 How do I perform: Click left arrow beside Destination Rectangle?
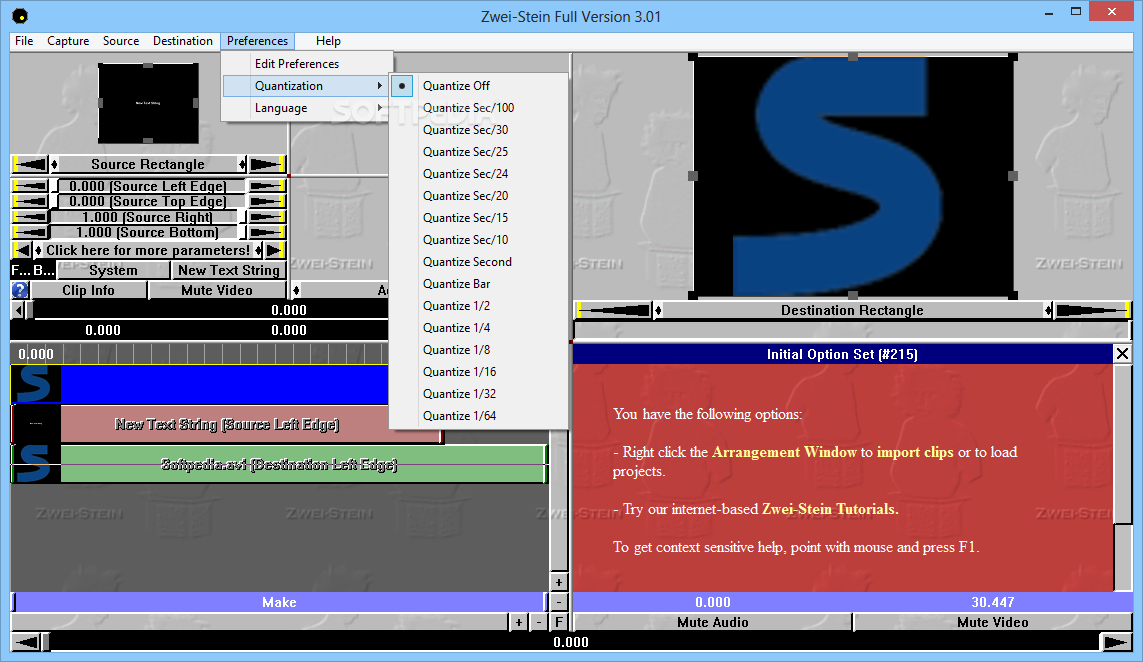tap(614, 311)
